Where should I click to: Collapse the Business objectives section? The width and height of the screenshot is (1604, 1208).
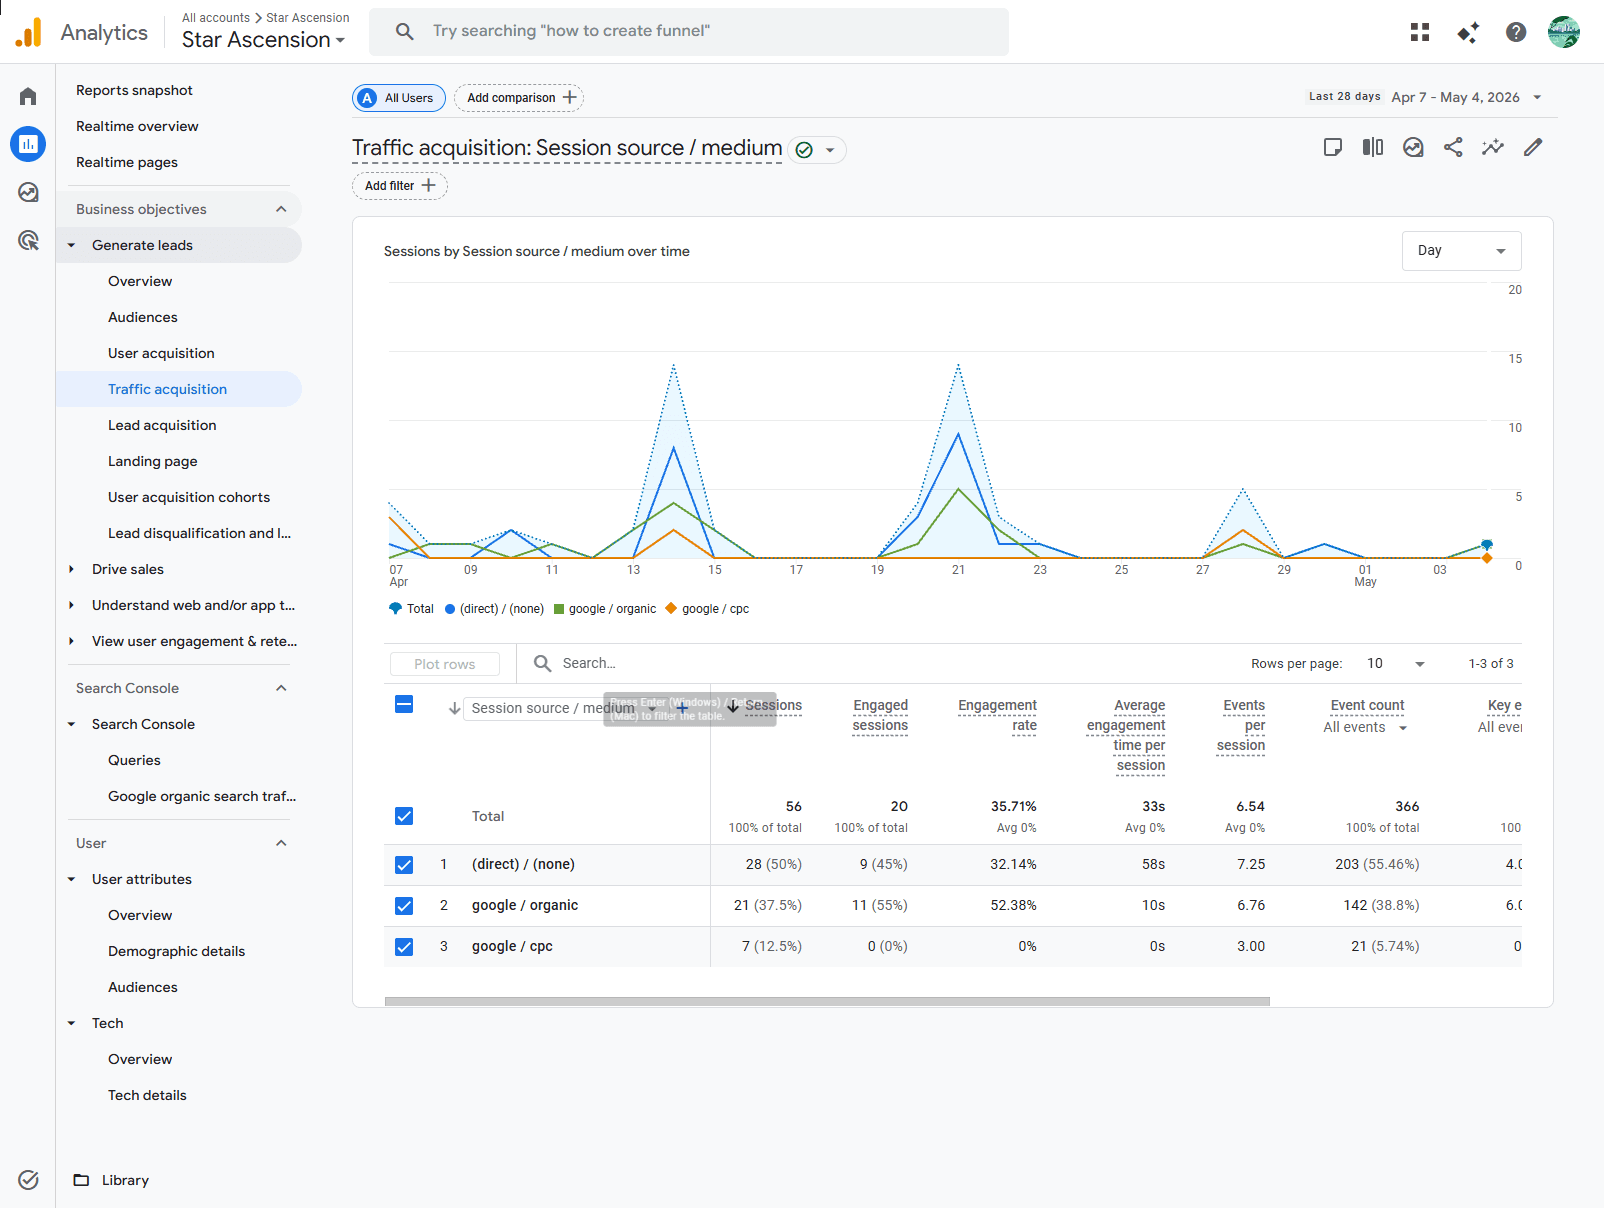(x=281, y=209)
